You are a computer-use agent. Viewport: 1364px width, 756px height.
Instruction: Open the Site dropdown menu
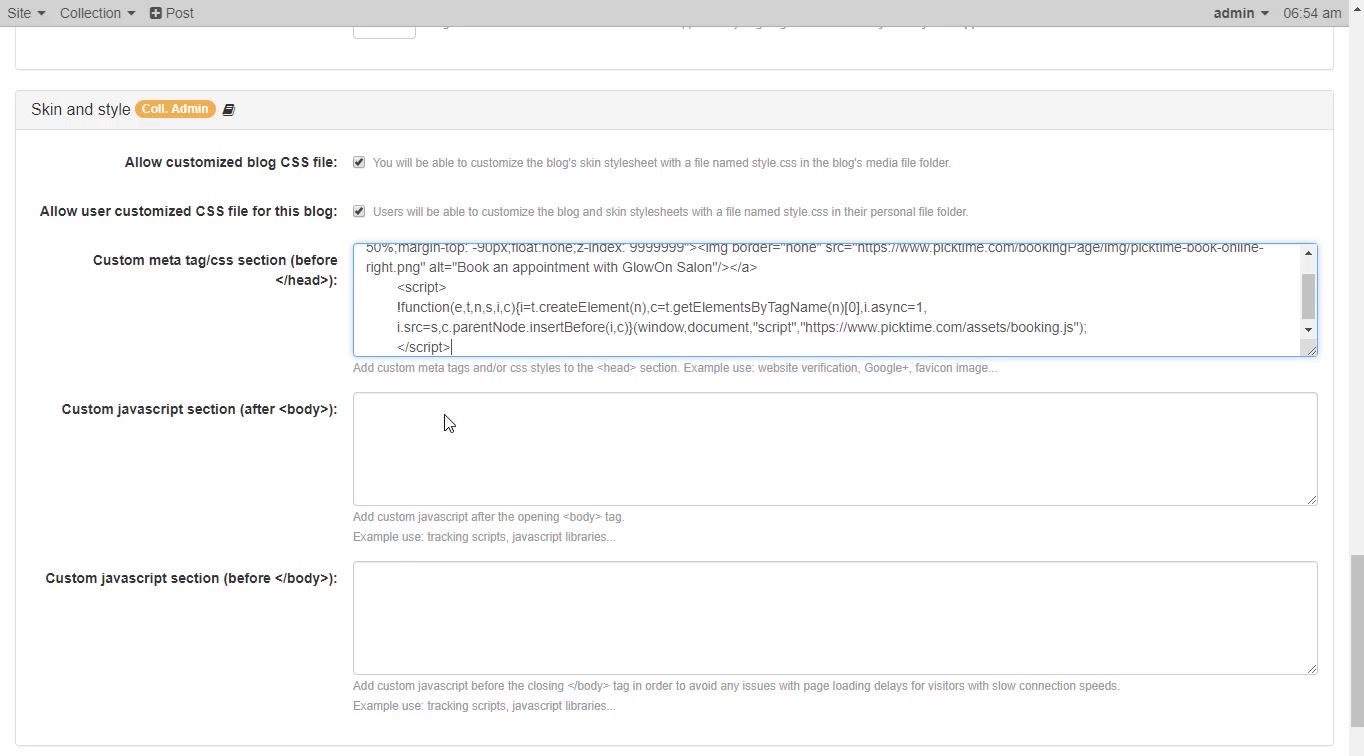[26, 13]
